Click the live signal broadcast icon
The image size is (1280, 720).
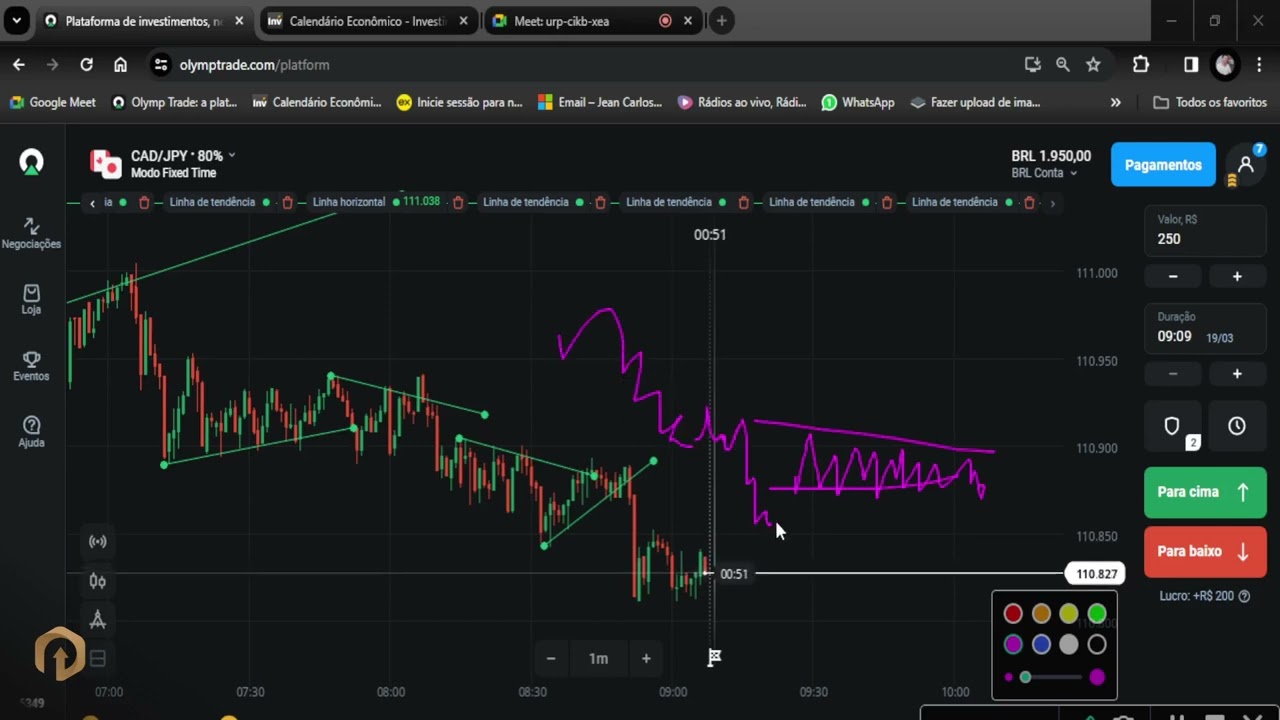[x=98, y=542]
